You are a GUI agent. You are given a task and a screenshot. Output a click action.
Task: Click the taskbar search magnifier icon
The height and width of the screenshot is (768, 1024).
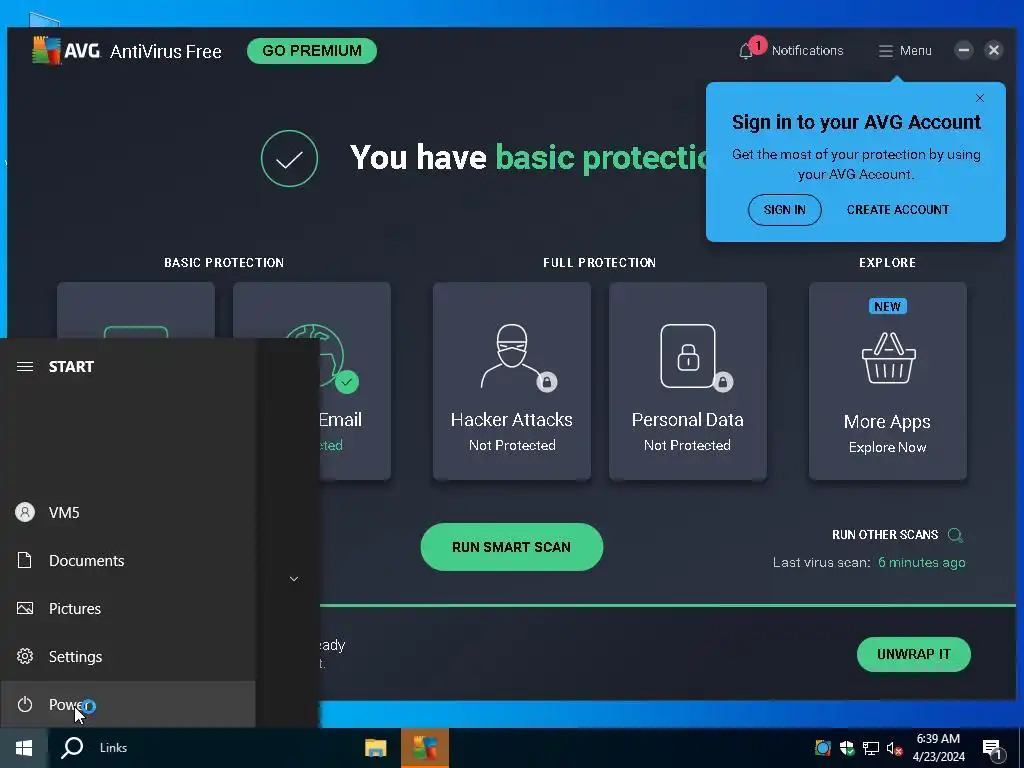click(72, 748)
